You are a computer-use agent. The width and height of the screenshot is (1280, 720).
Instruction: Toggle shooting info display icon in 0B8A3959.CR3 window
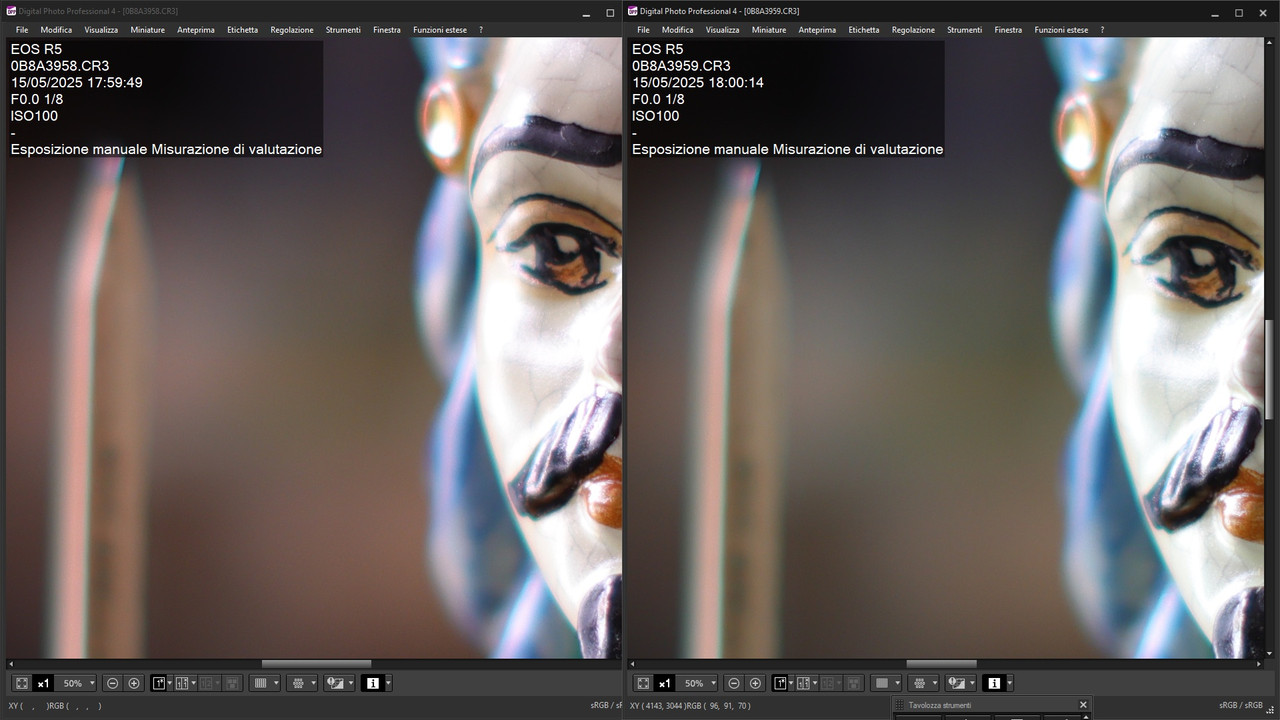coord(994,683)
